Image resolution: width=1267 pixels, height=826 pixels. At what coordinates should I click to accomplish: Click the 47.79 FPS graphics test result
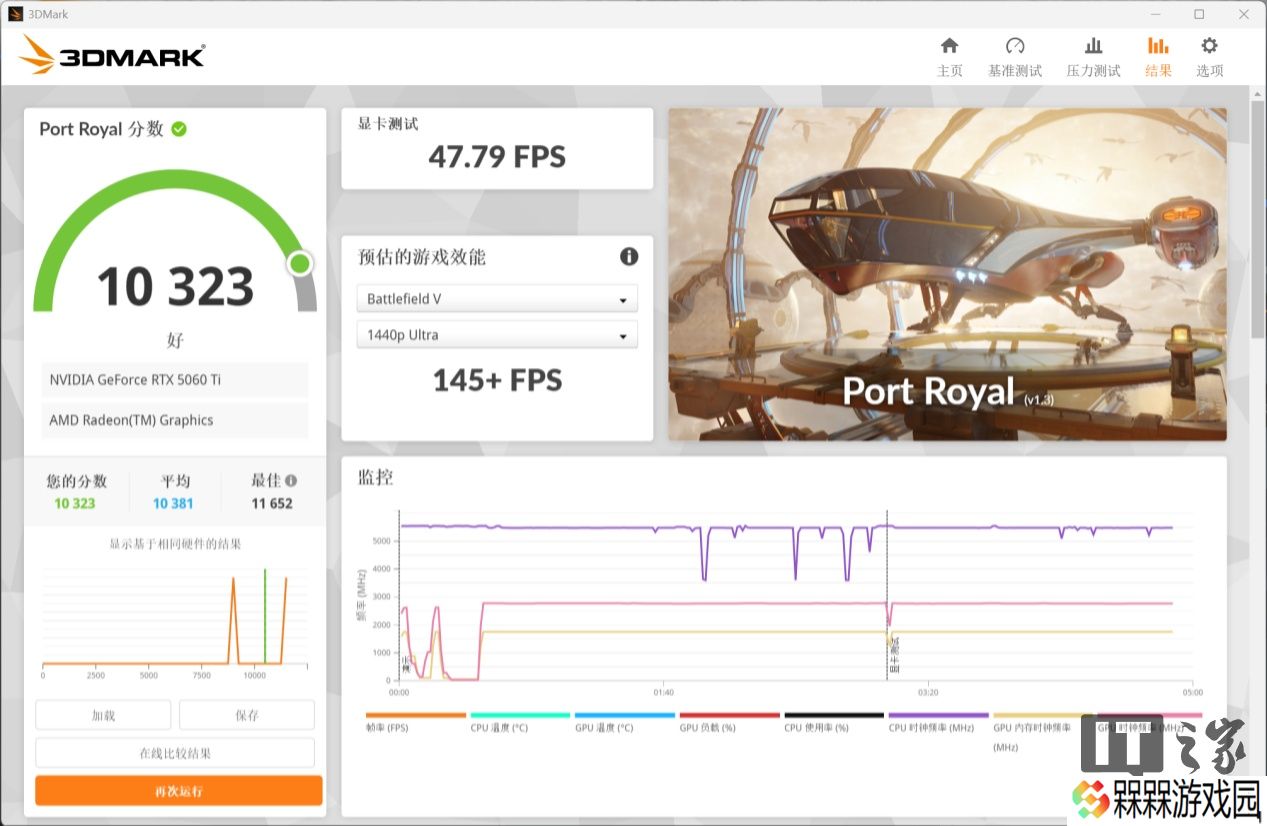497,157
